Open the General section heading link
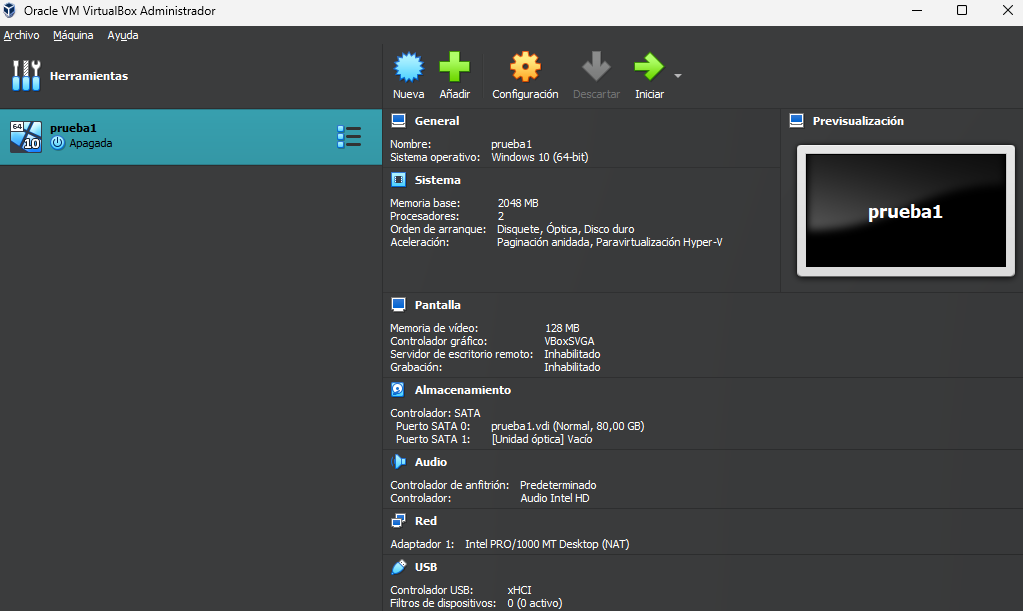 coord(436,121)
